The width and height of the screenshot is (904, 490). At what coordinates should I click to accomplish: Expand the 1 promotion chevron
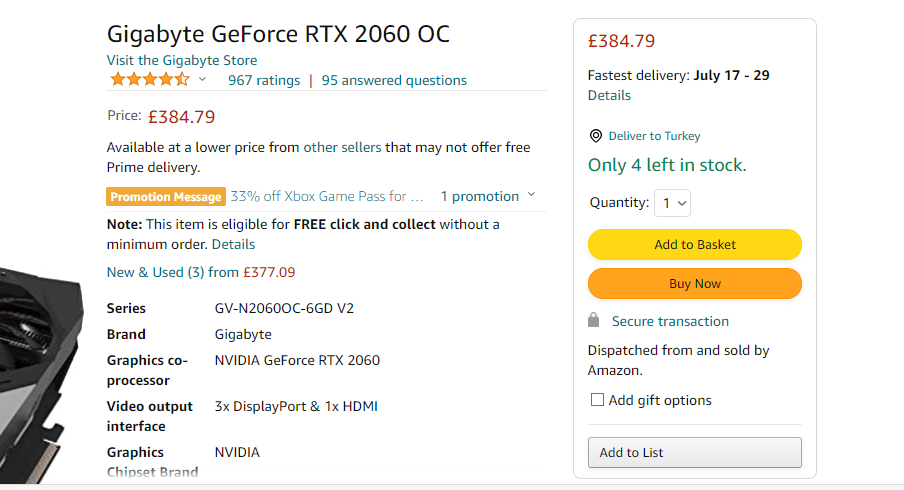(531, 195)
